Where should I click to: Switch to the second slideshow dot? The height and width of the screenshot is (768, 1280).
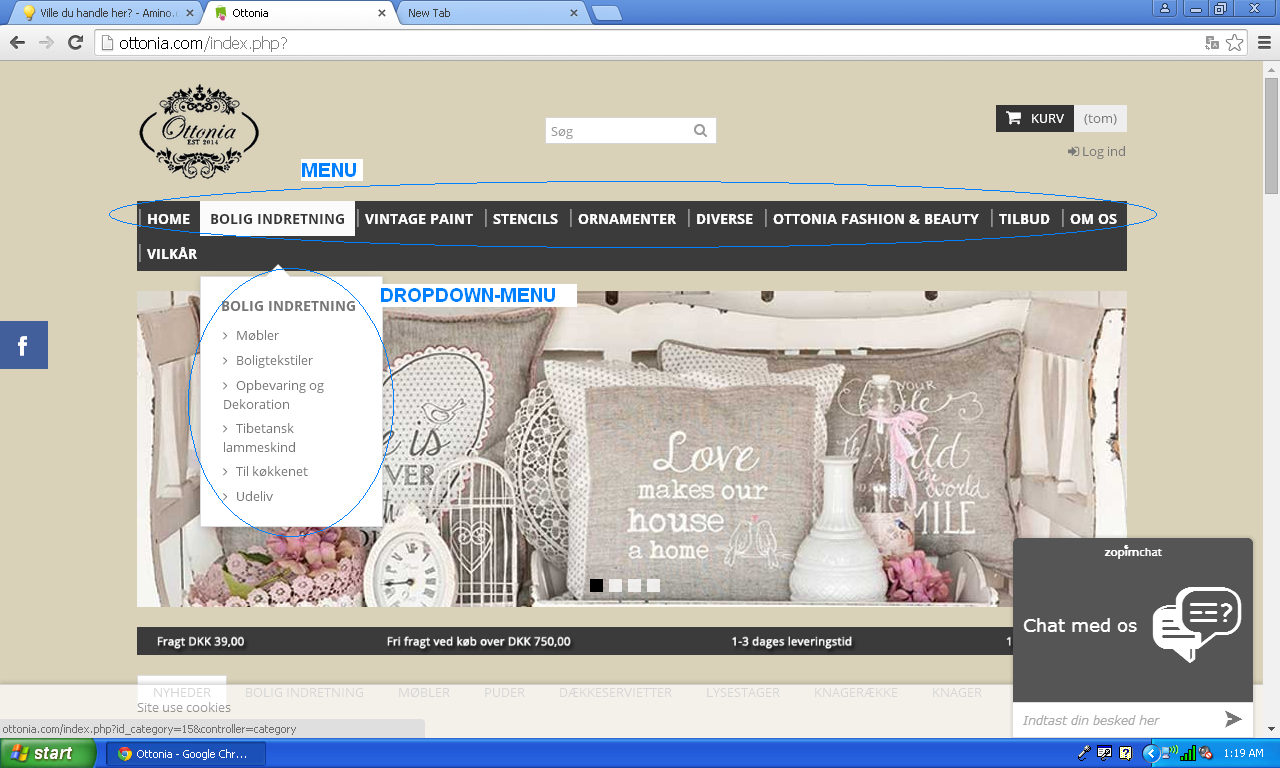[615, 585]
